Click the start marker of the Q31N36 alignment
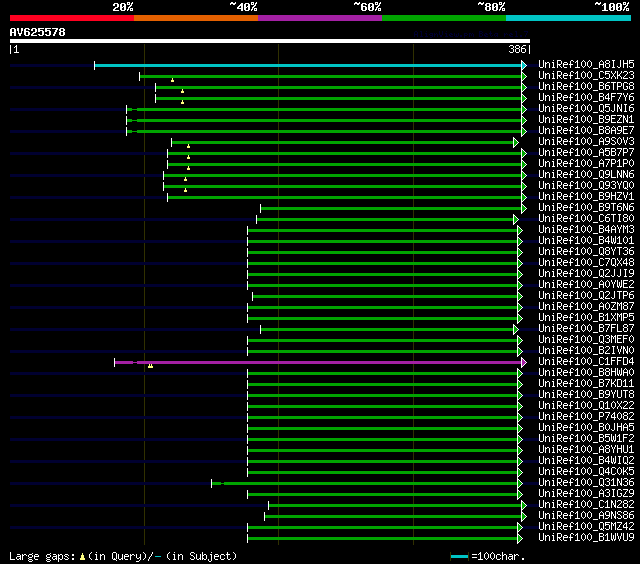The width and height of the screenshot is (640, 564). [x=211, y=483]
